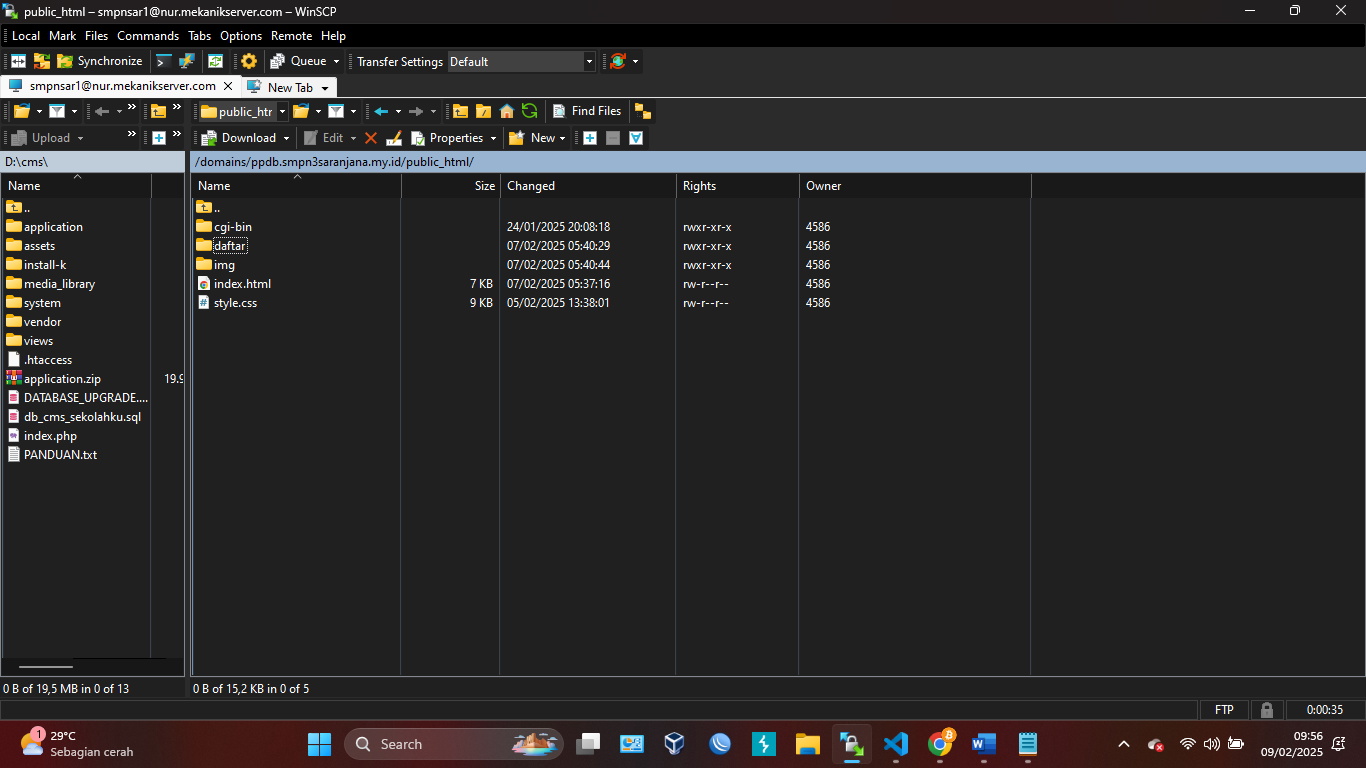Open Visual Studio Code from taskbar
This screenshot has width=1366, height=768.
coord(895,744)
